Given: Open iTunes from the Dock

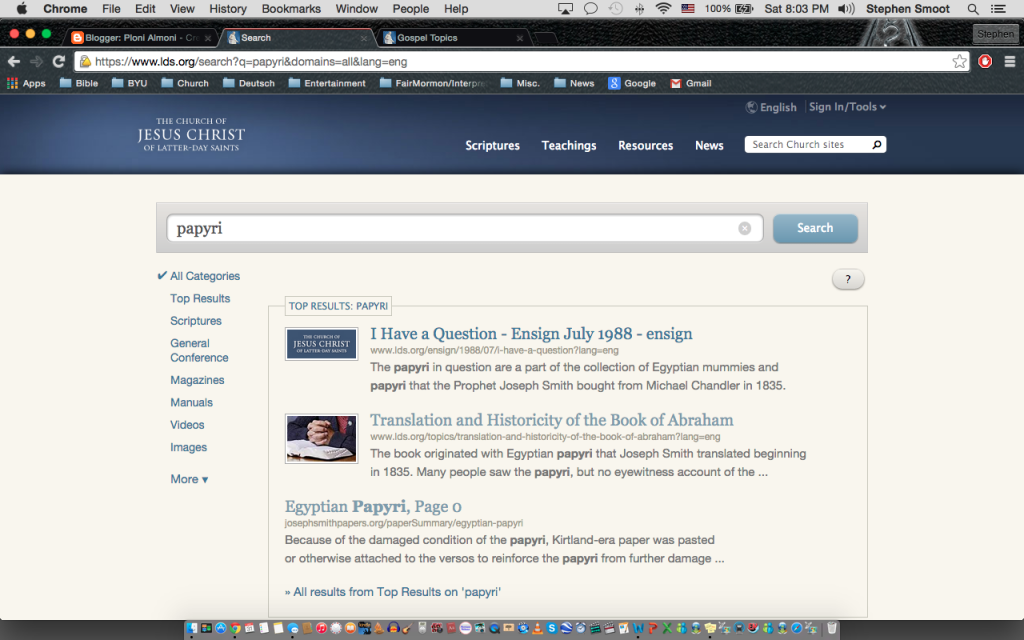Looking at the screenshot, I should [x=321, y=628].
